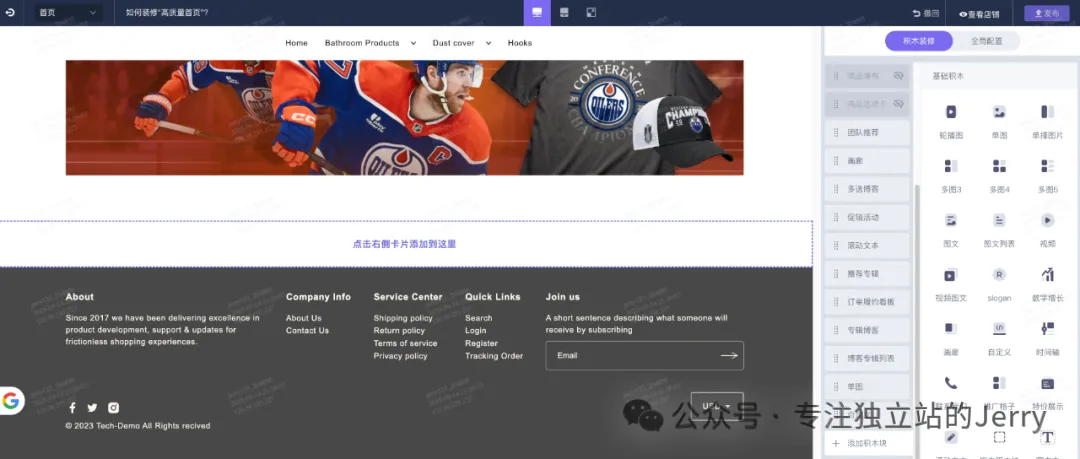Click the 发布 publish button
This screenshot has width=1080, height=459.
tap(1046, 13)
